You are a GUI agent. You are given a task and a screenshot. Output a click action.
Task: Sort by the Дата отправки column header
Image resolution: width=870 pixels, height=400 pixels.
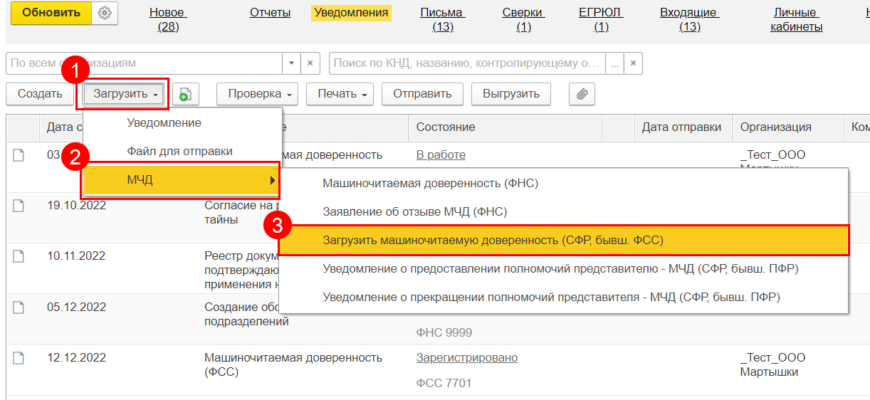click(683, 127)
